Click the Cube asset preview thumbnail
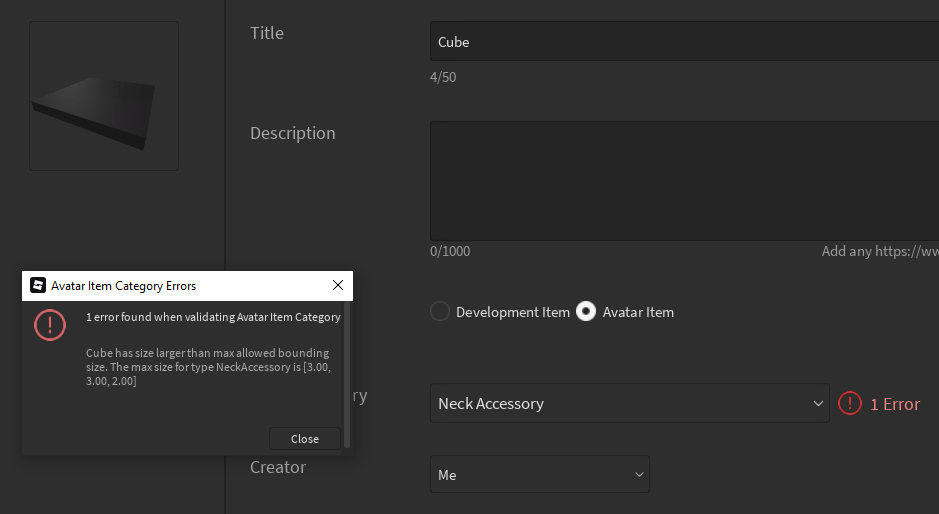This screenshot has width=939, height=514. click(x=104, y=96)
